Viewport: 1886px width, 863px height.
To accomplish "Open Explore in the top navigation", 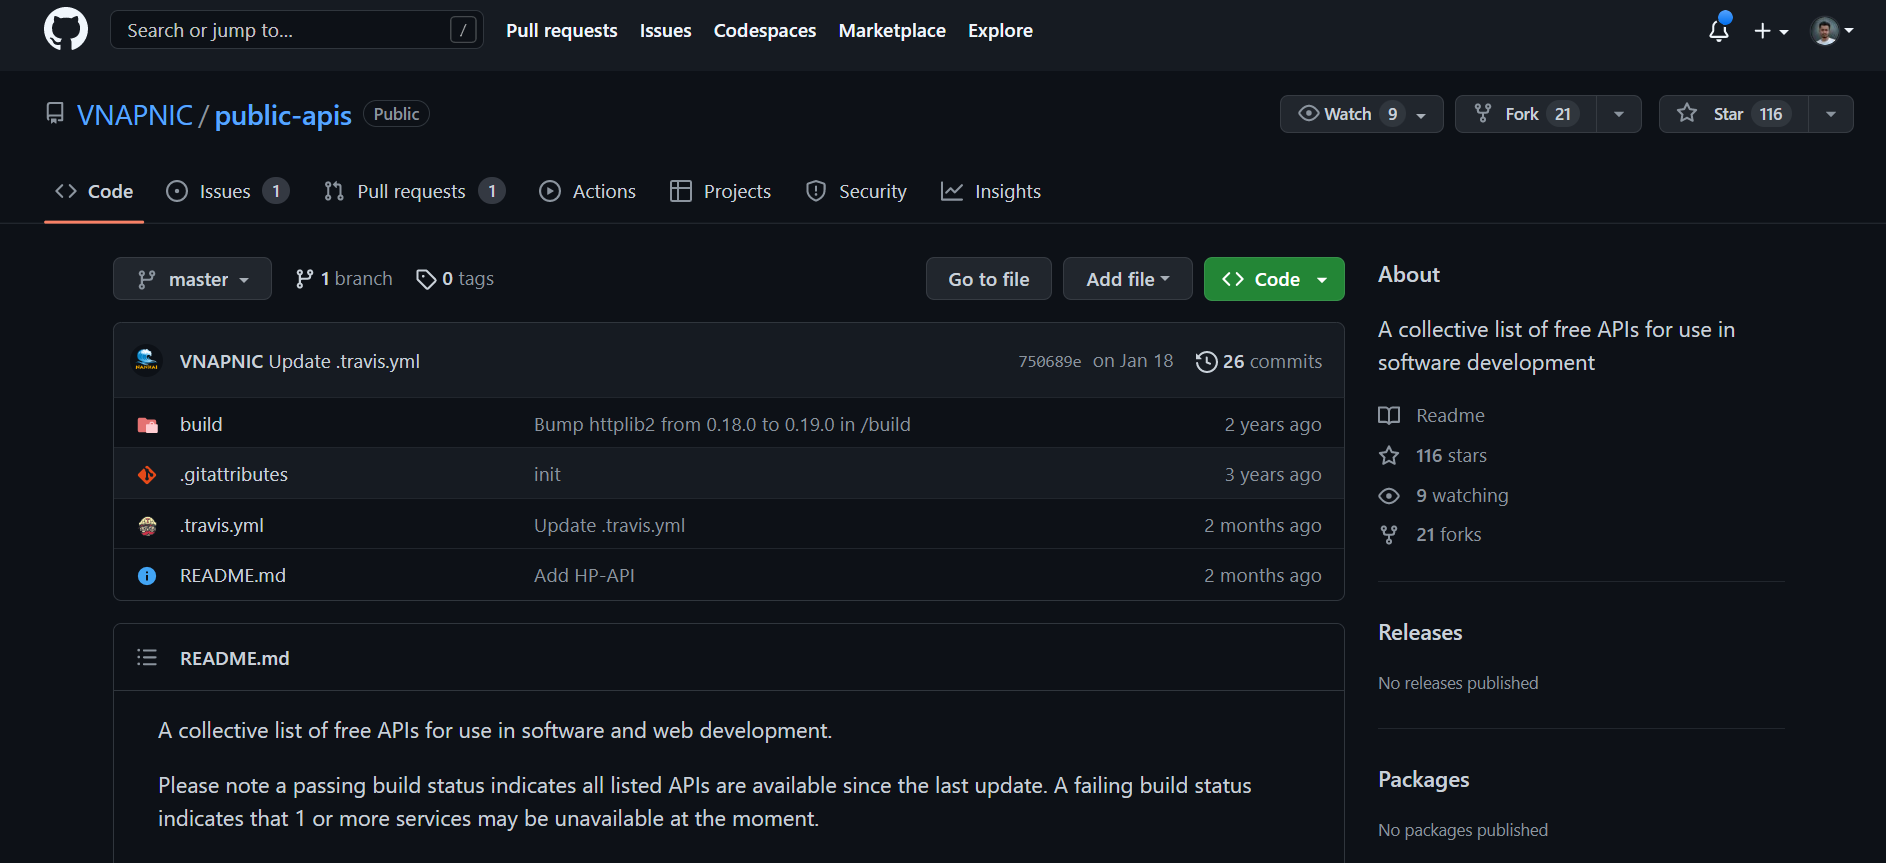I will click(x=1000, y=31).
